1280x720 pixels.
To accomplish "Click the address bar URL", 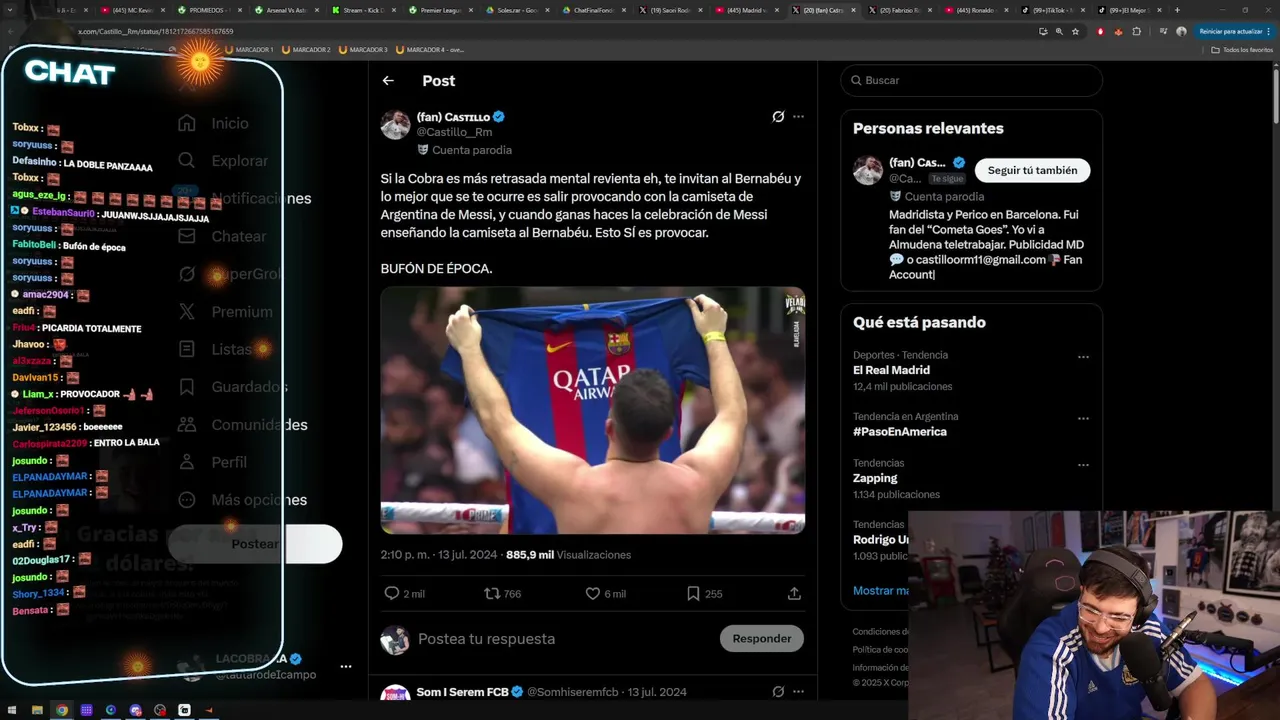I will tap(156, 31).
